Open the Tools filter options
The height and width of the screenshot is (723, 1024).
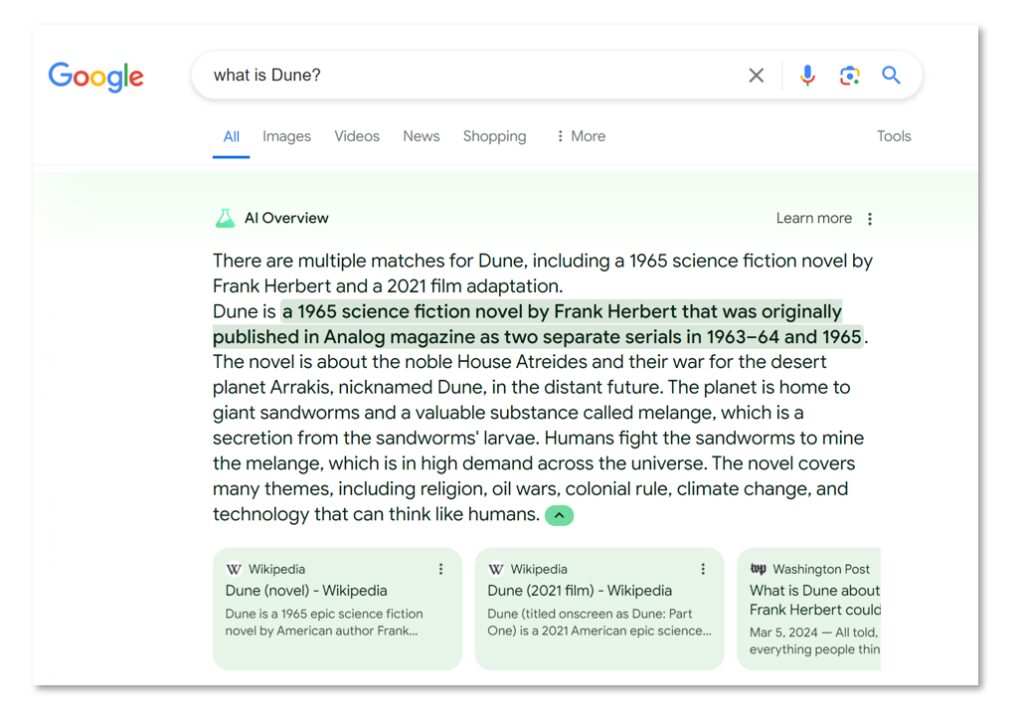[893, 136]
